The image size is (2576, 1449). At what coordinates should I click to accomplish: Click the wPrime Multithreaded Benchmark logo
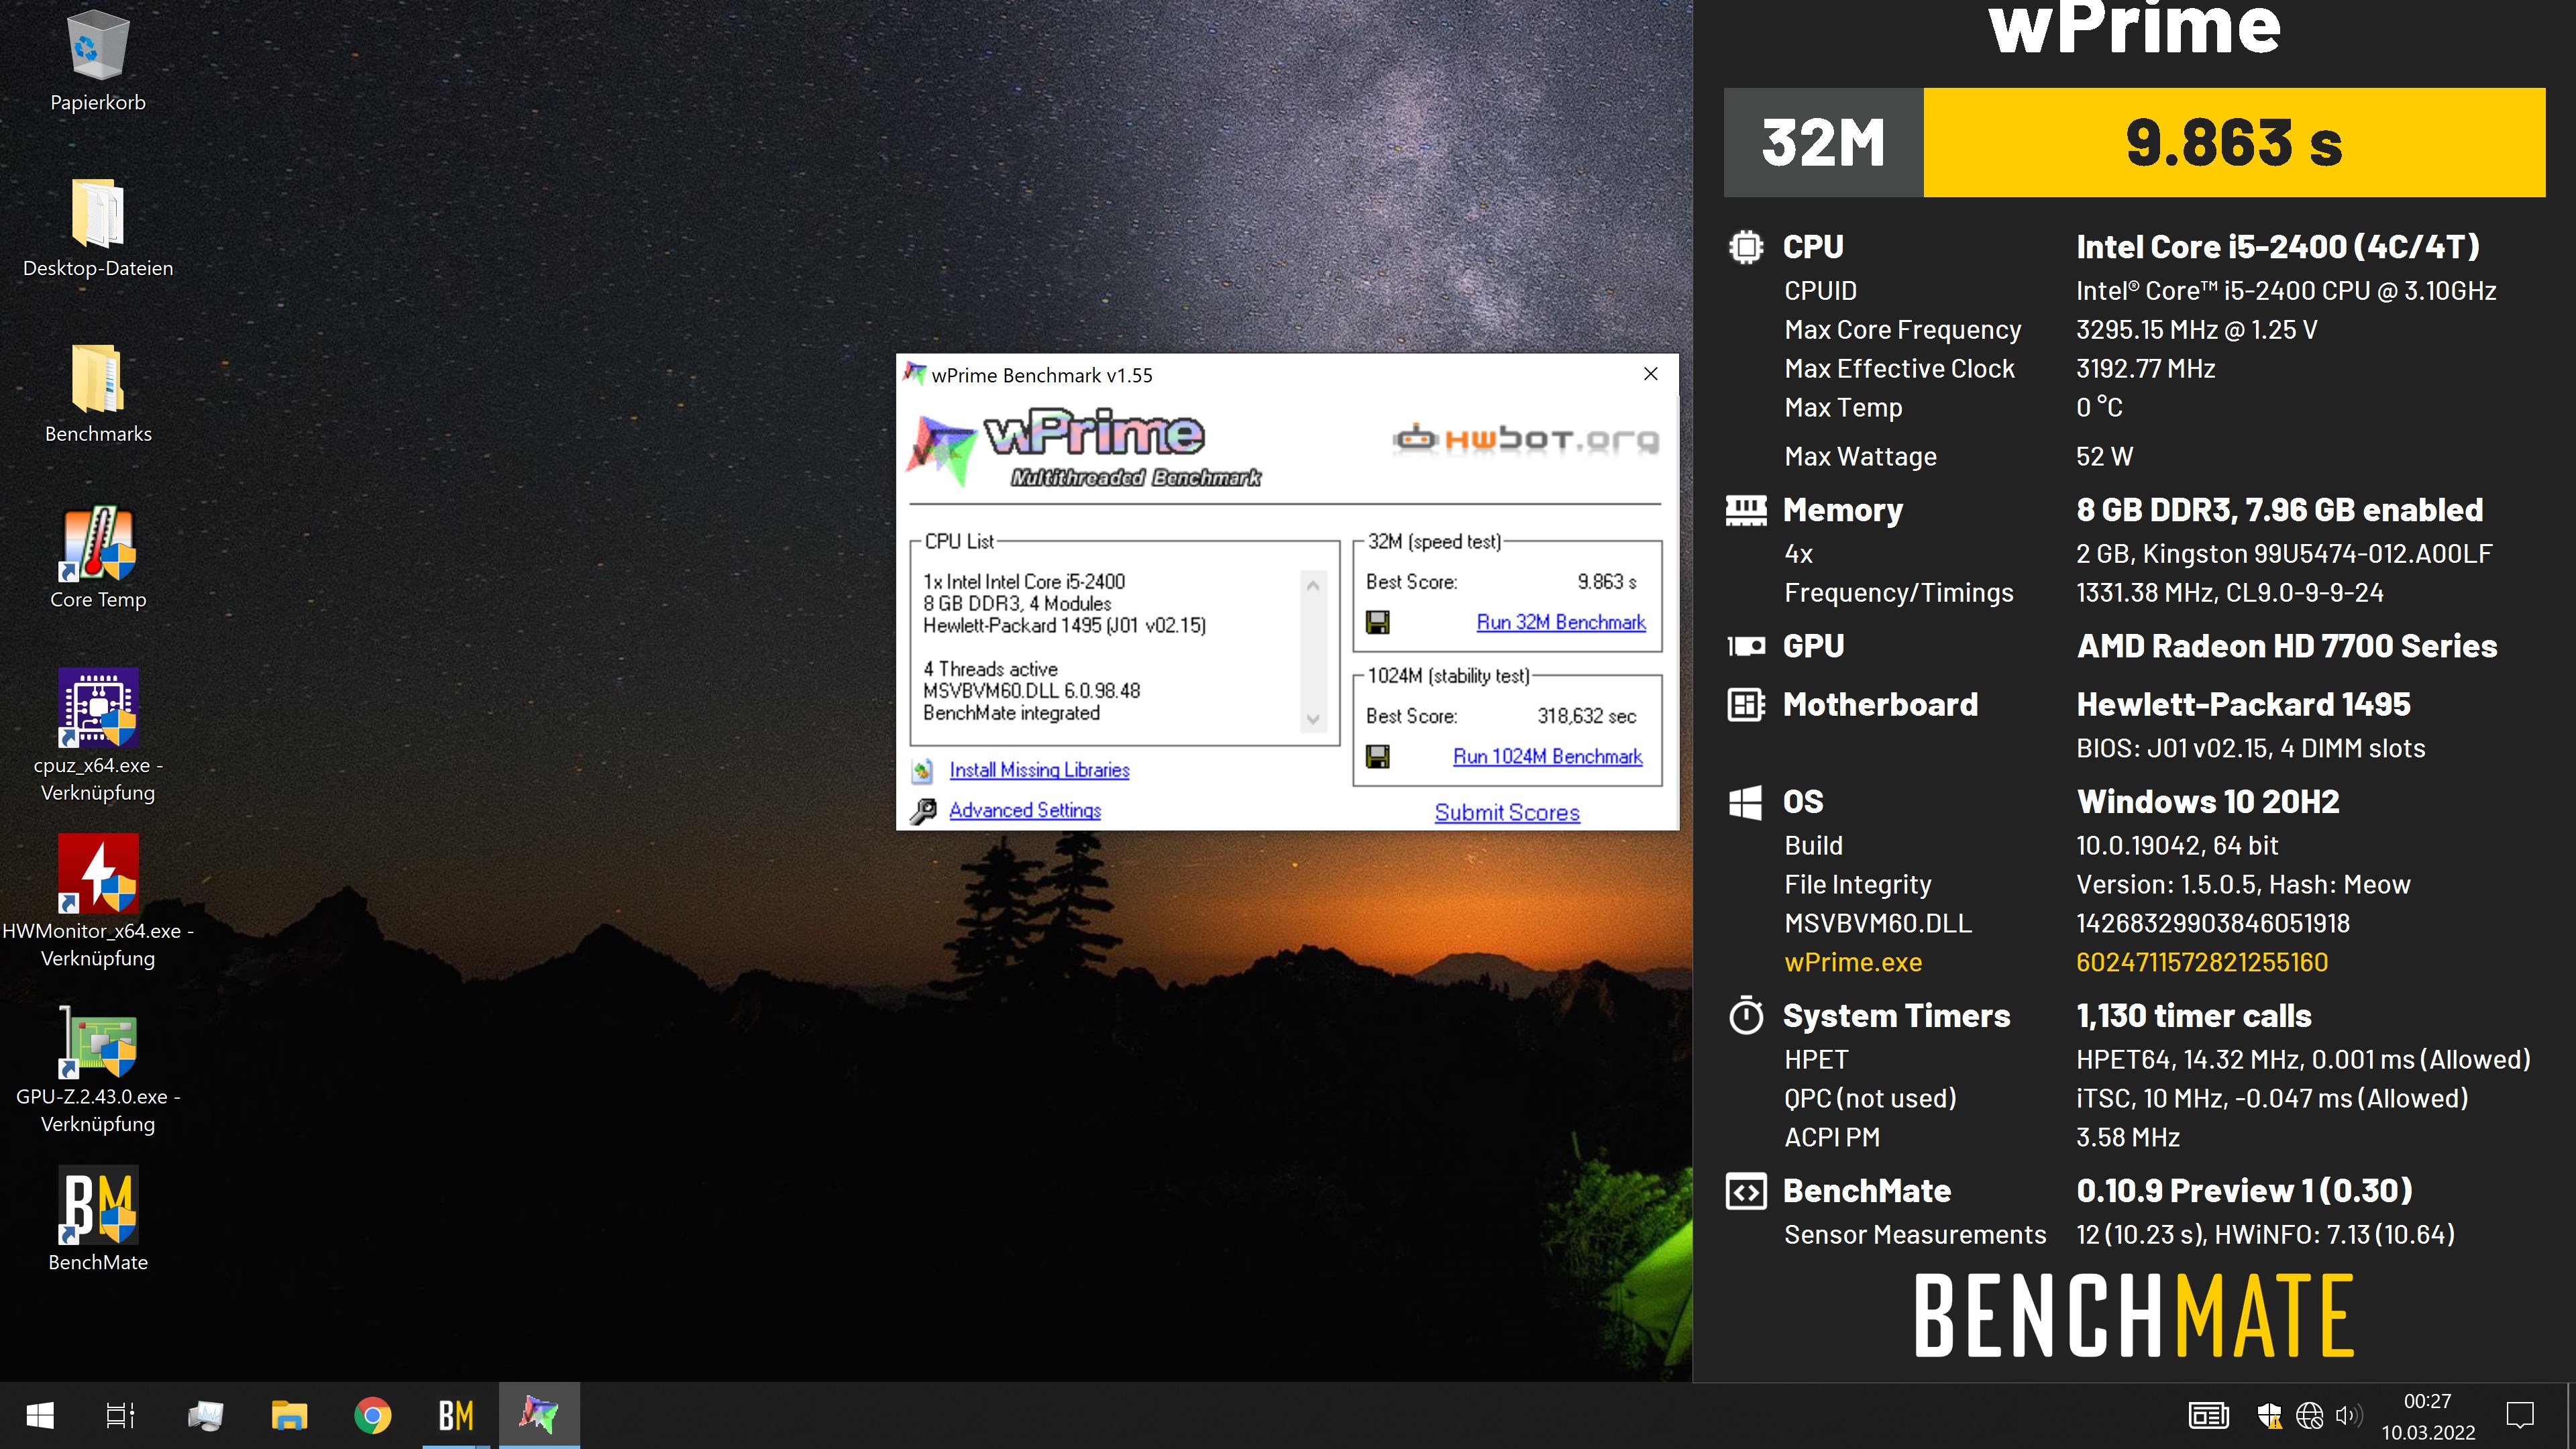[x=1084, y=447]
